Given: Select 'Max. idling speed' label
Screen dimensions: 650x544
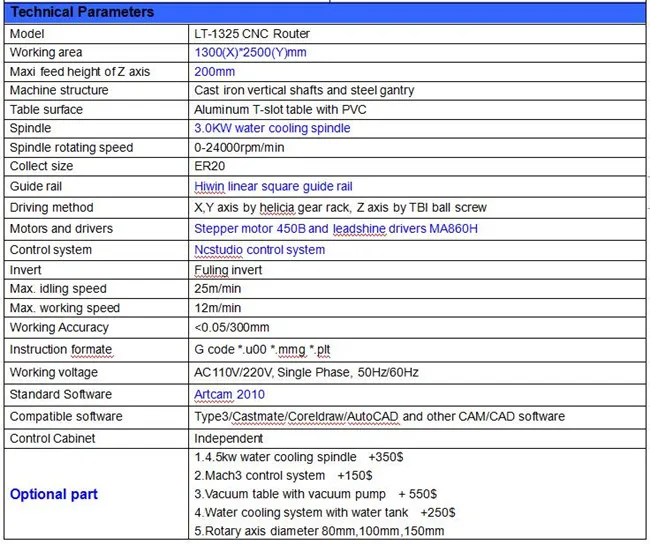Looking at the screenshot, I should pyautogui.click(x=58, y=289).
